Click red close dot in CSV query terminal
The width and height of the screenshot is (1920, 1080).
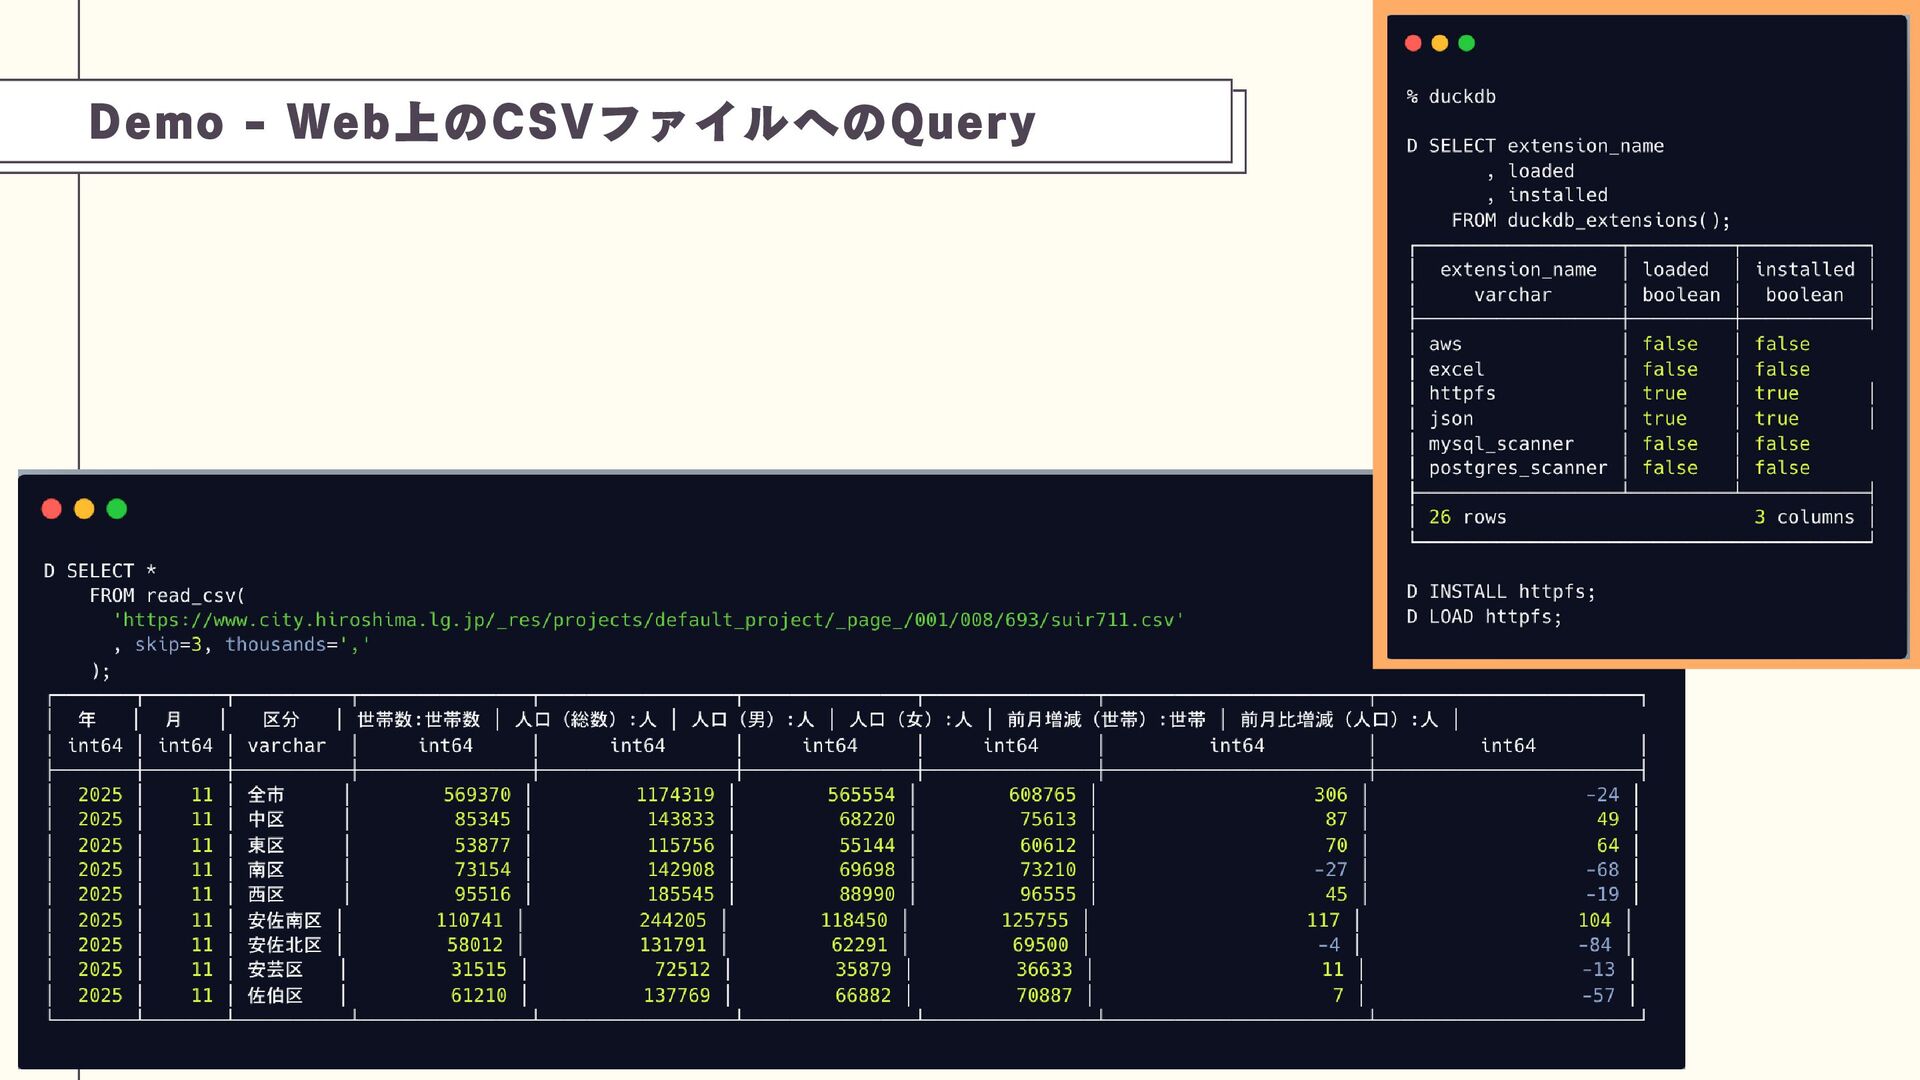(x=52, y=509)
